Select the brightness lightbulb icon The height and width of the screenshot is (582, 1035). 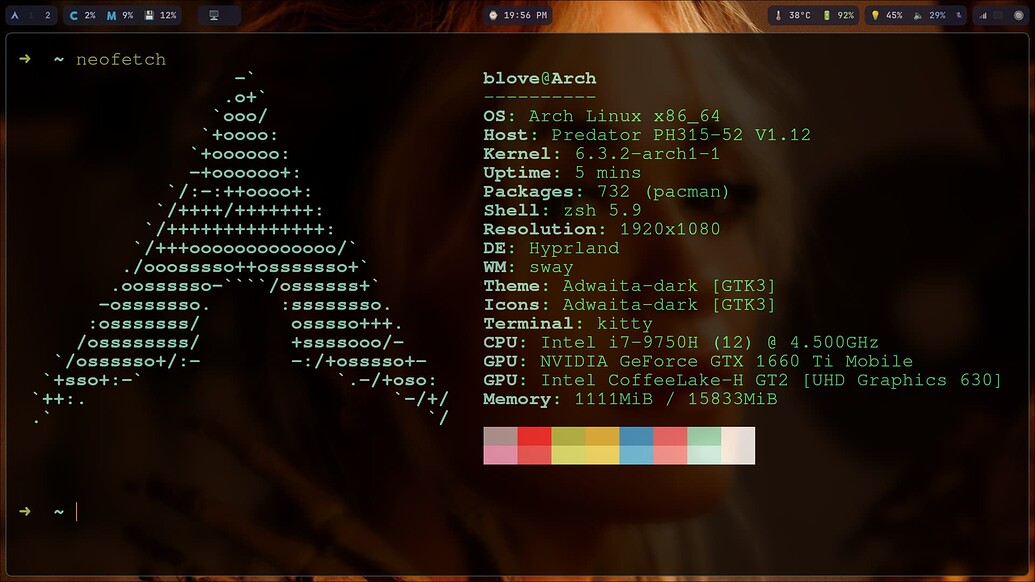coord(876,15)
